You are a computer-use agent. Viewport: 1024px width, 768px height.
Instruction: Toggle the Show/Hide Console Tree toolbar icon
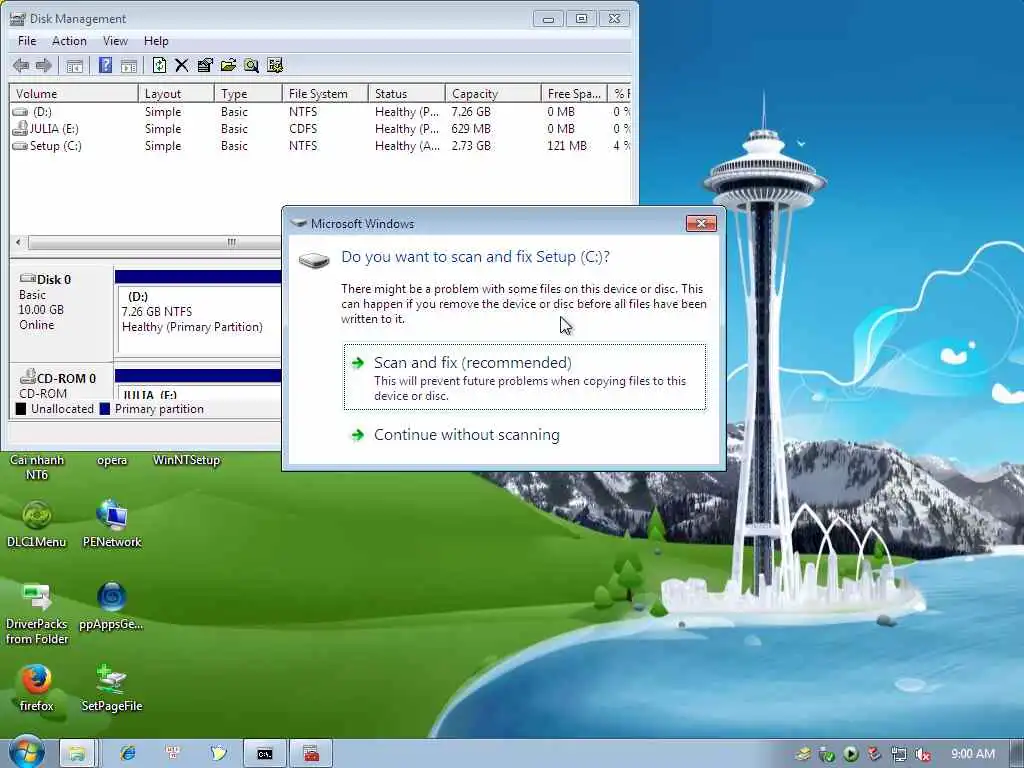pos(74,65)
